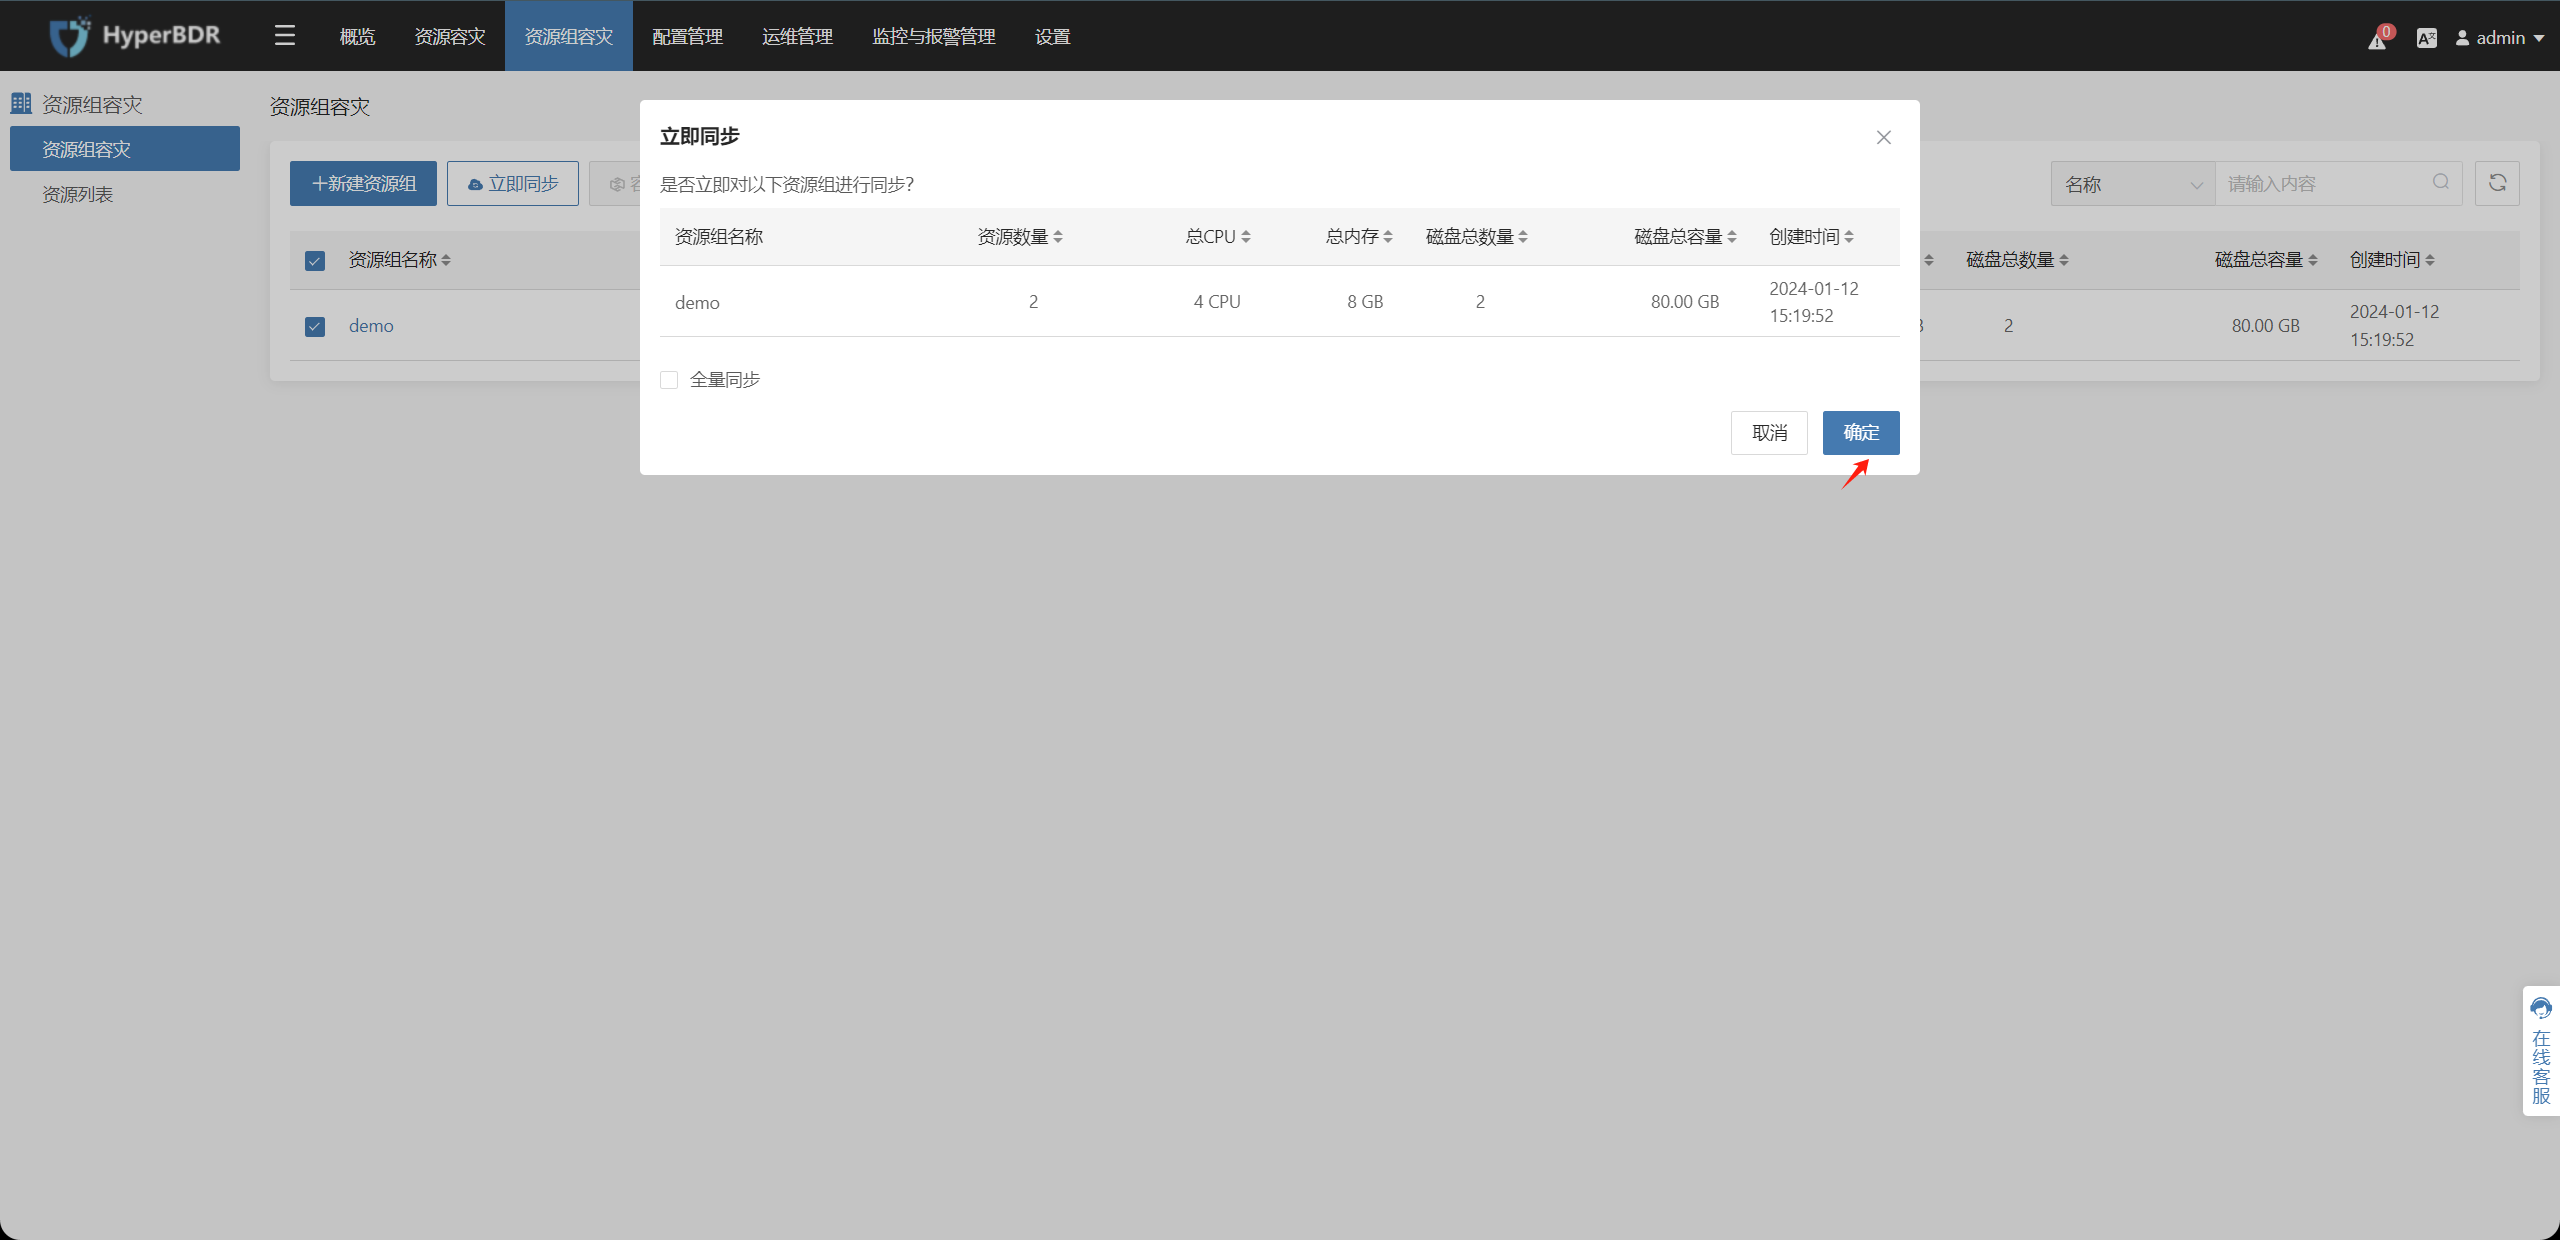The image size is (2560, 1240).
Task: Click the 80.00 GB cell in dialog
Action: [1685, 302]
